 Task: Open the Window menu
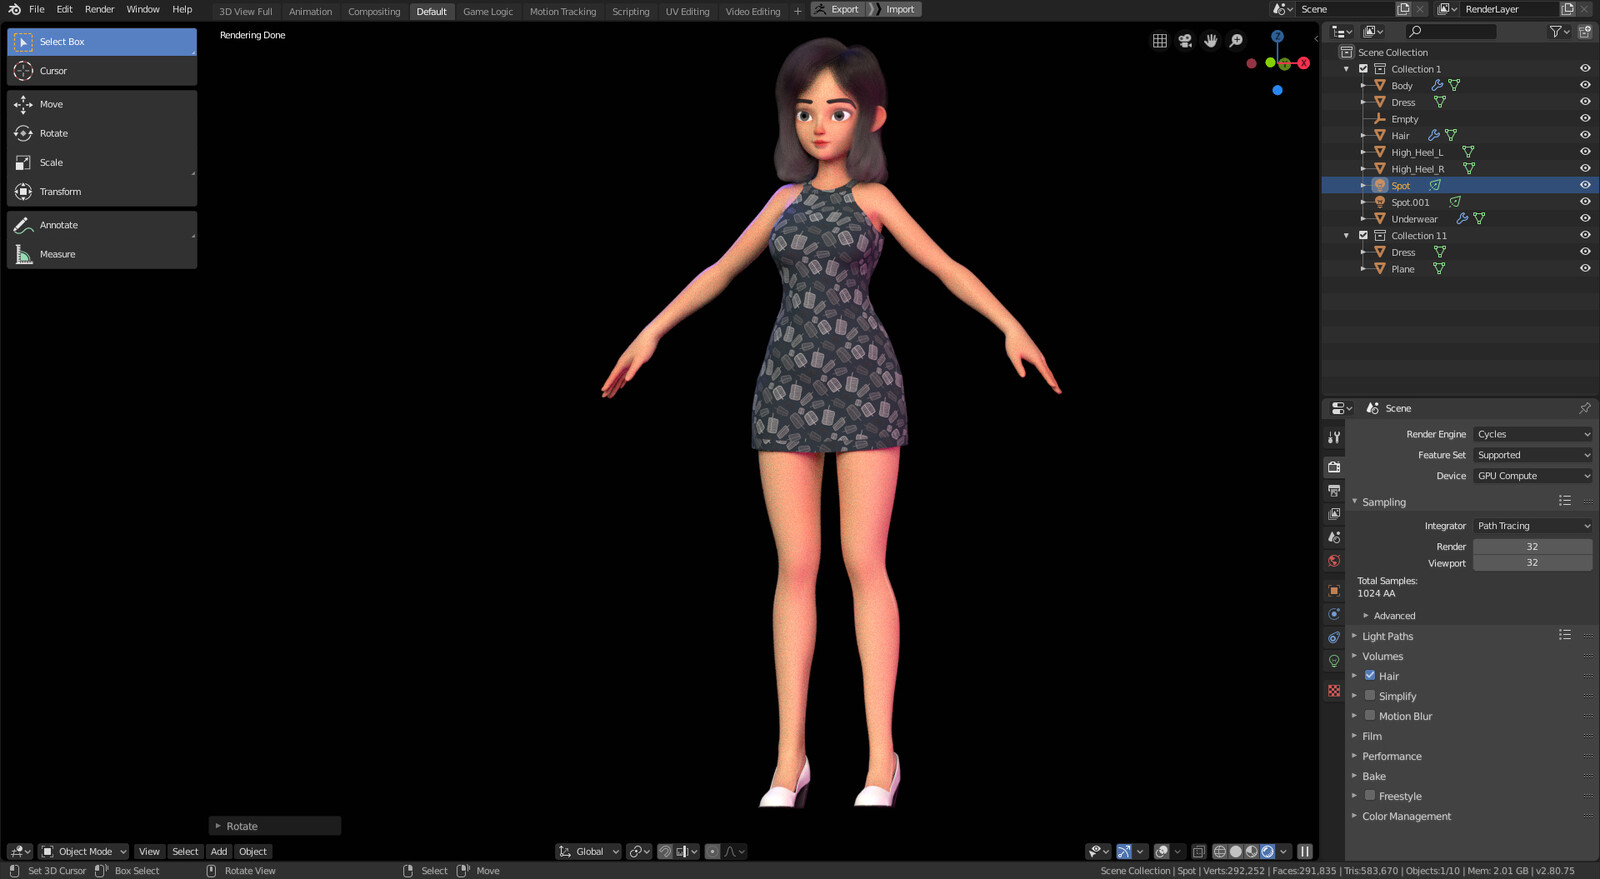[x=143, y=9]
